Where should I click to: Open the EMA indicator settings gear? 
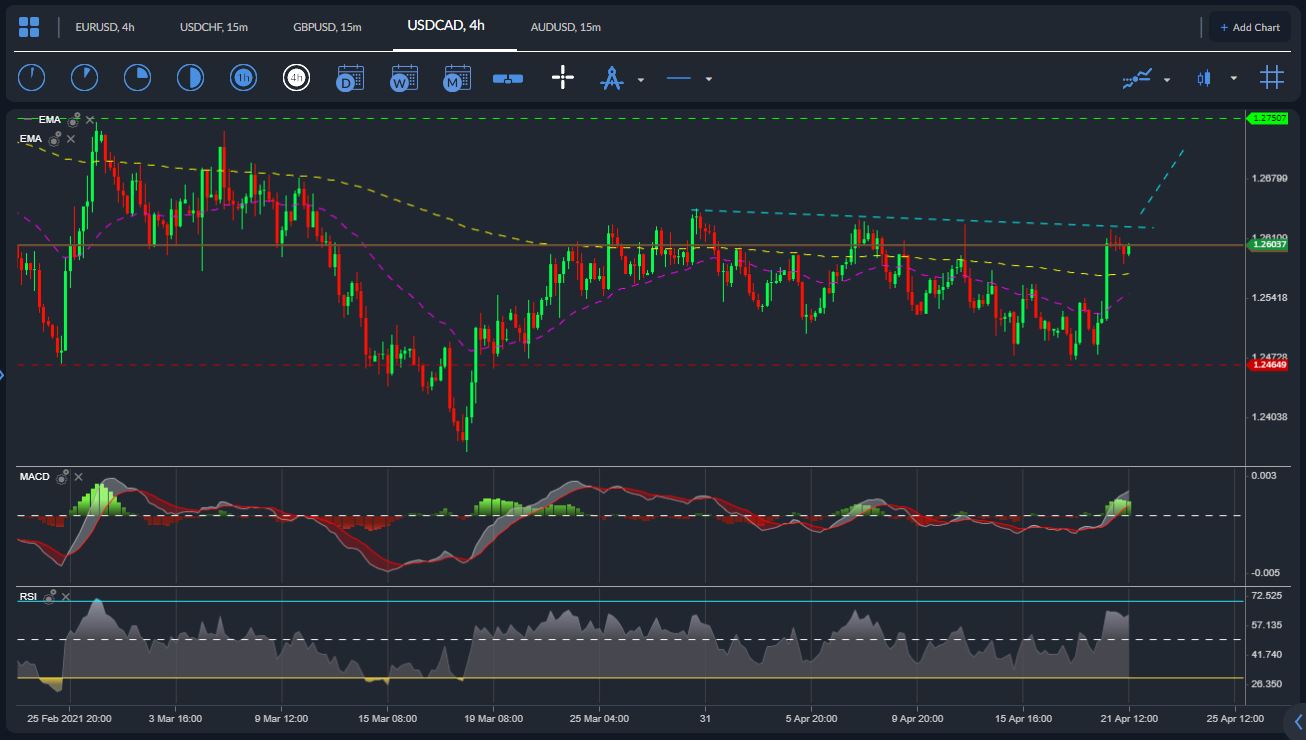tap(72, 119)
